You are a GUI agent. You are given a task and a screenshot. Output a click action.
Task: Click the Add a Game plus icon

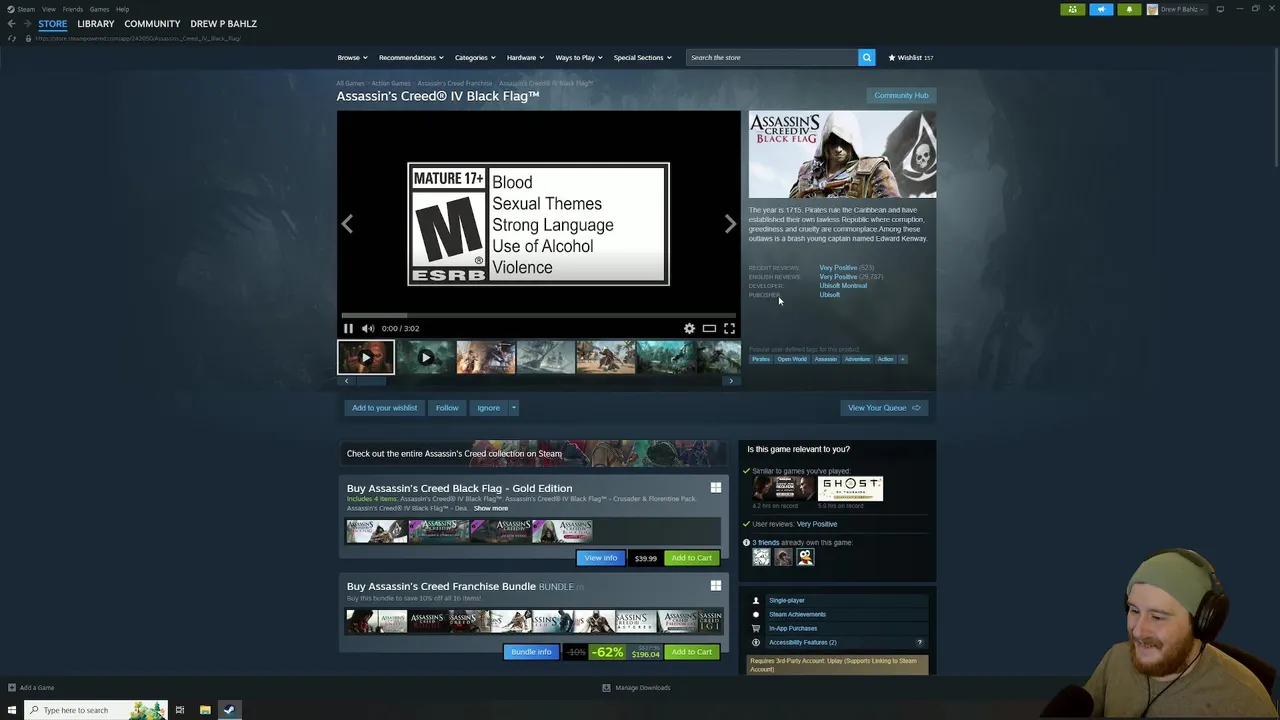tap(12, 687)
